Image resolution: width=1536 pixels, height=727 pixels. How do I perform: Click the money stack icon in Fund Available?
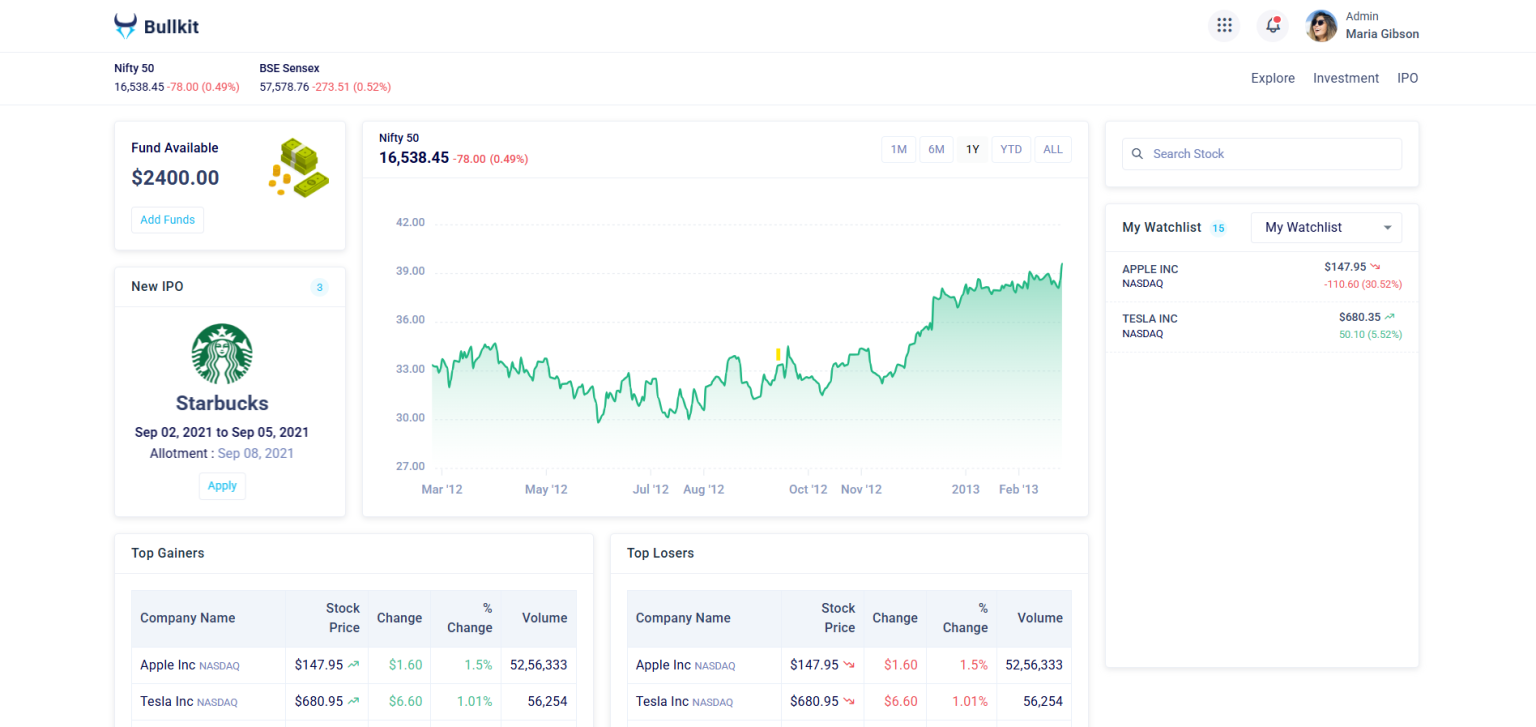(299, 167)
